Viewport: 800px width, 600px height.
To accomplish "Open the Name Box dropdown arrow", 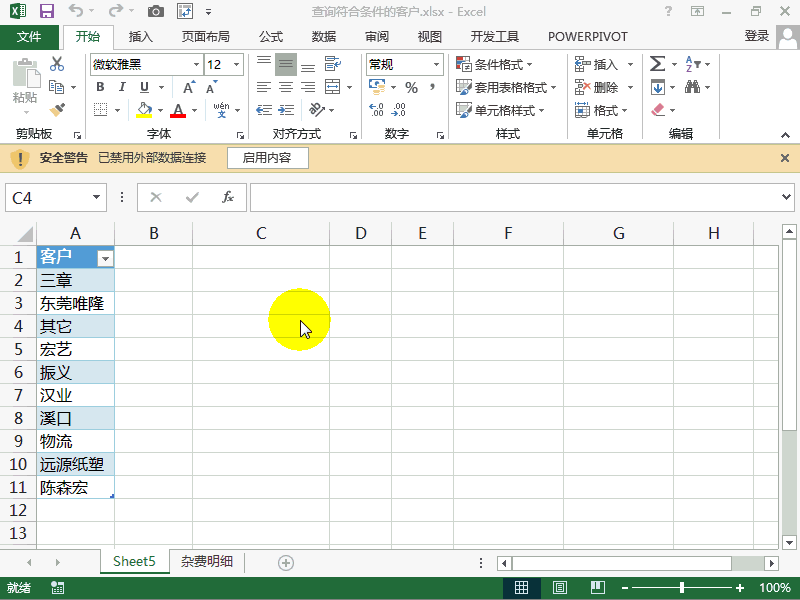I will [96, 197].
